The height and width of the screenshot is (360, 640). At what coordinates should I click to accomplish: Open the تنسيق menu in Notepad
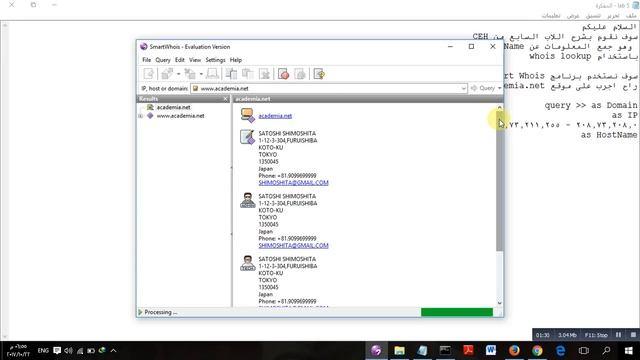pos(593,16)
